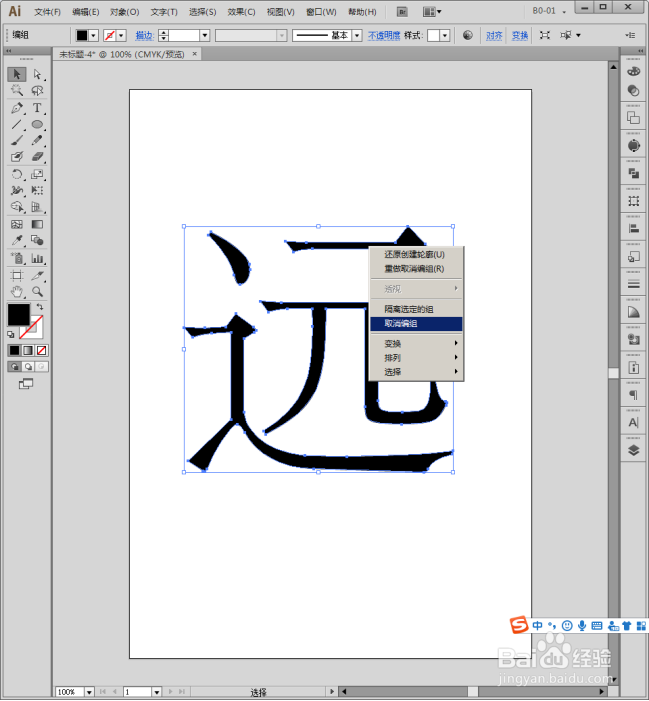Select the Blend tool
The width and height of the screenshot is (649, 701).
[37, 241]
